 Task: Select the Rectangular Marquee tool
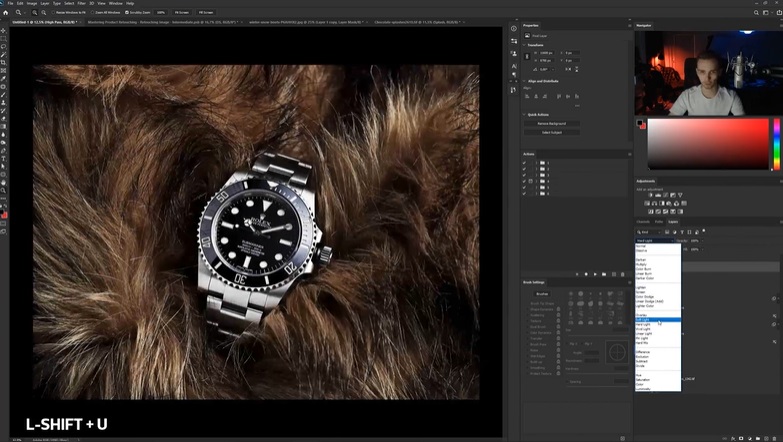[3, 38]
